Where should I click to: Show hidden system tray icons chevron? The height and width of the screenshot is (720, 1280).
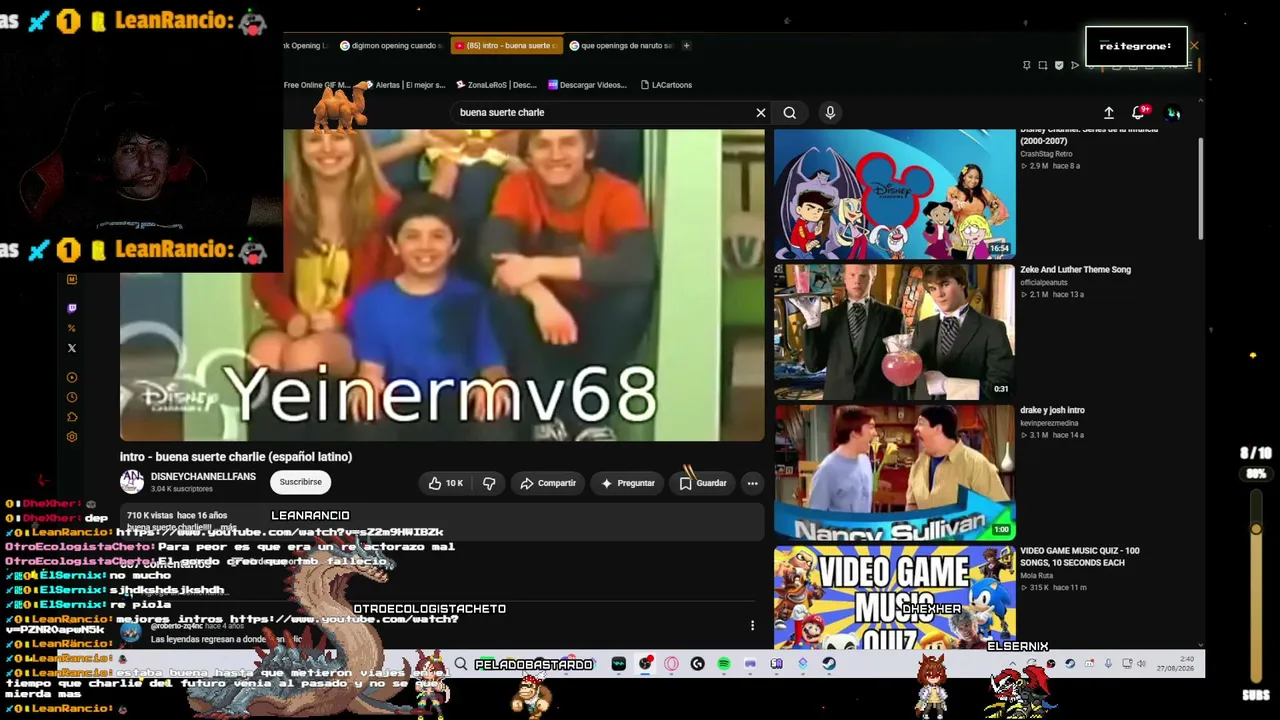point(1012,664)
